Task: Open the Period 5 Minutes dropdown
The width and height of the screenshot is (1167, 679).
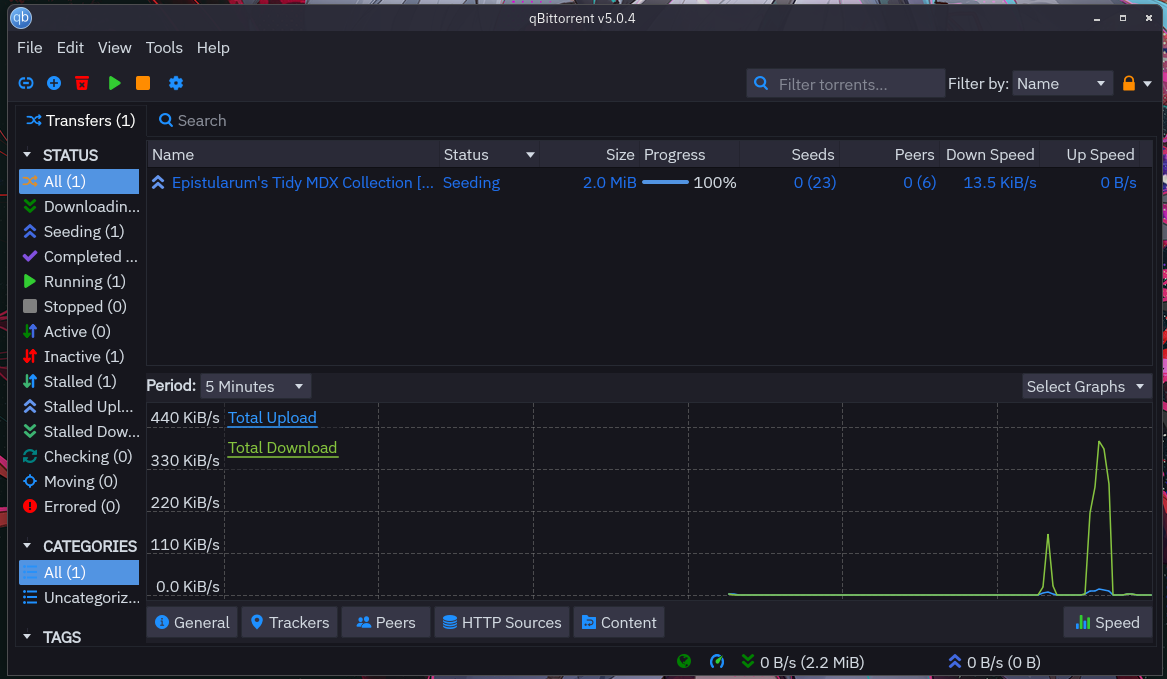Action: (255, 386)
